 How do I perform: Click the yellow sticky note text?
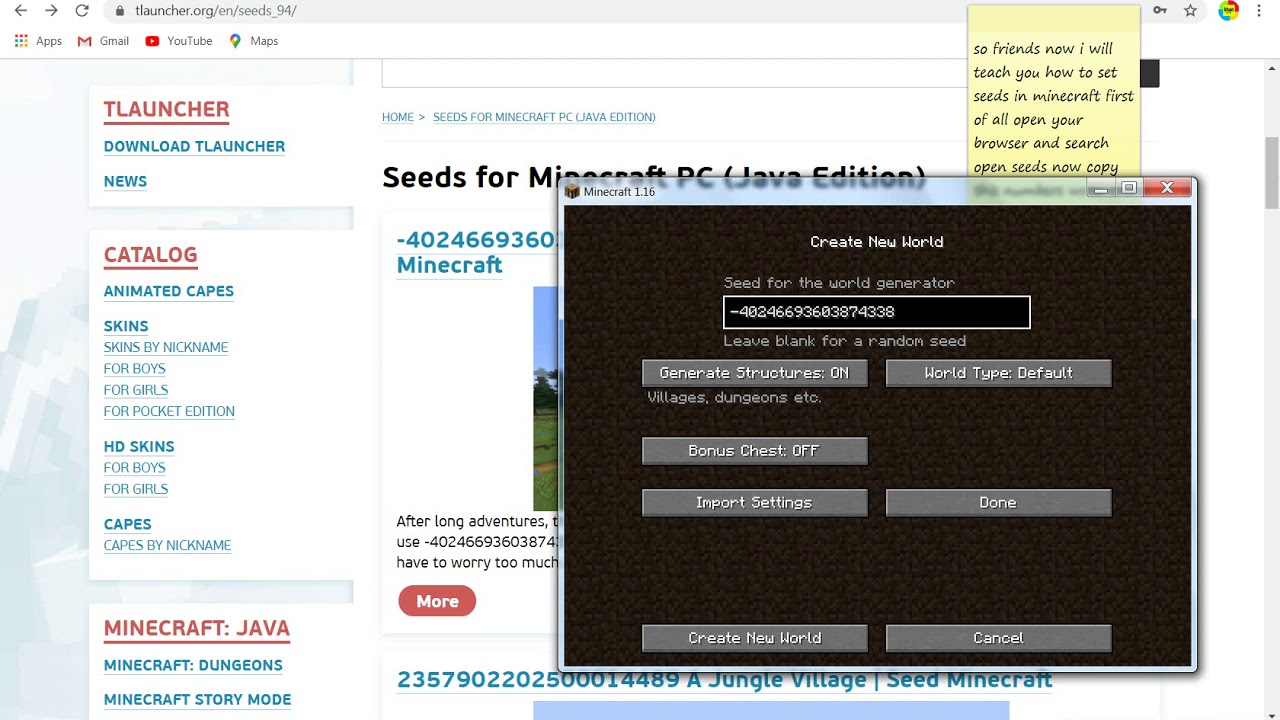1054,107
